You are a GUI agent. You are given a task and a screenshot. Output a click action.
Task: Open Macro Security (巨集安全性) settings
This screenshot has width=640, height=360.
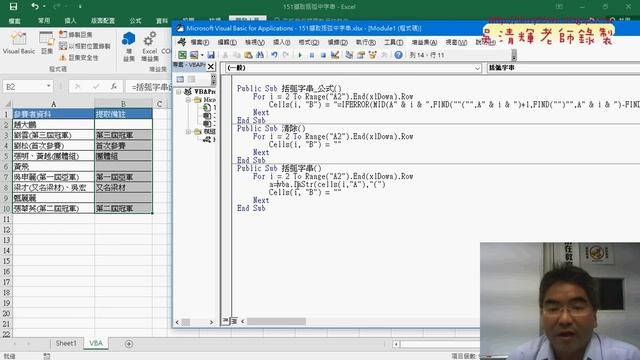coord(79,58)
